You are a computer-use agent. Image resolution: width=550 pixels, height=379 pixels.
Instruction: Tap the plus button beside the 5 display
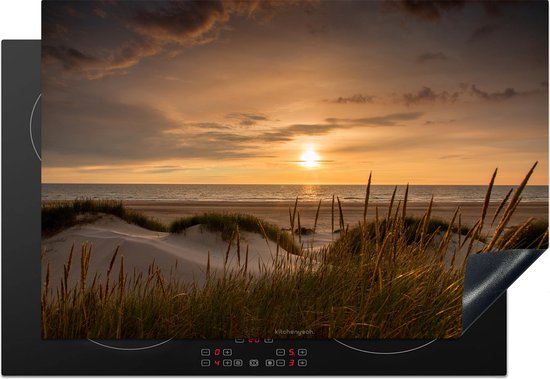tap(302, 352)
